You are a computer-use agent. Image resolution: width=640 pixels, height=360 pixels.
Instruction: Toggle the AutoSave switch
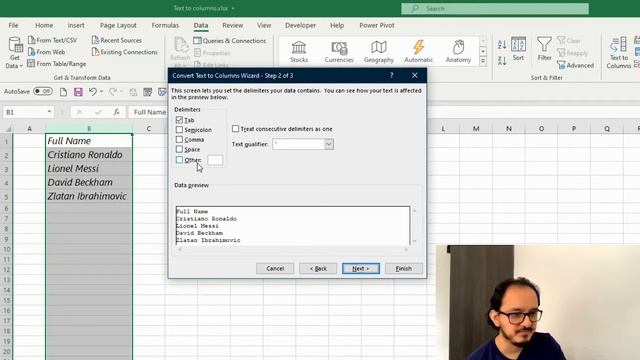pyautogui.click(x=43, y=91)
